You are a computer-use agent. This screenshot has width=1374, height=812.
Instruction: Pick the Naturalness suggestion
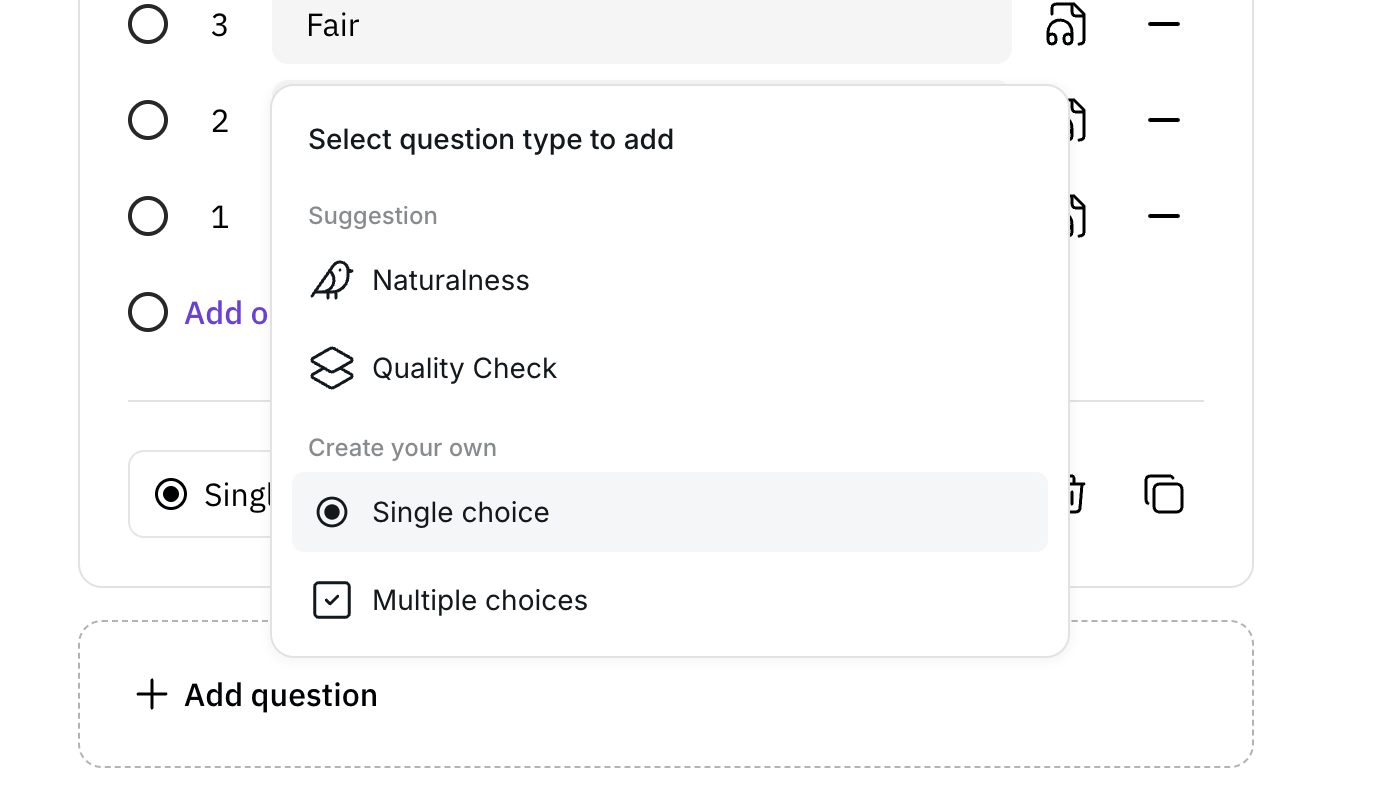point(670,280)
